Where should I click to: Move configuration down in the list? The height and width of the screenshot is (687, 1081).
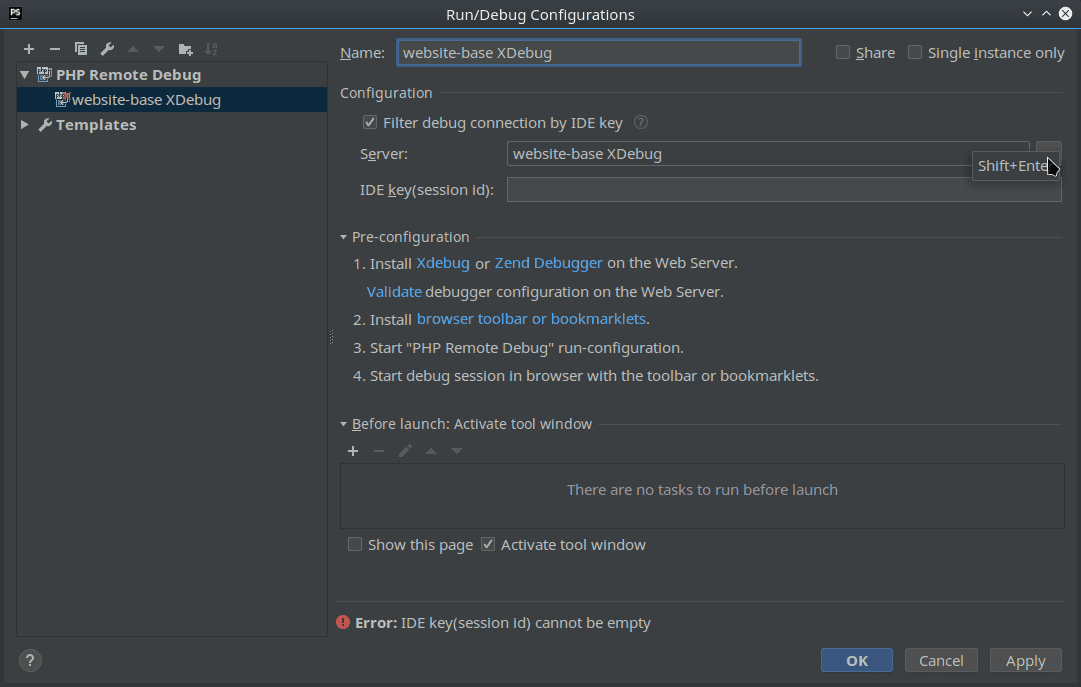click(x=159, y=49)
